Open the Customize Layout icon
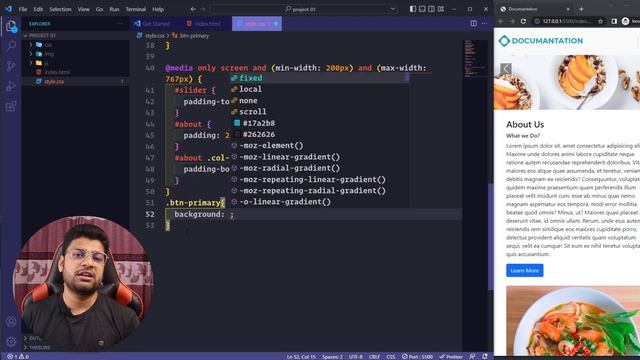The image size is (640, 360). (x=441, y=9)
